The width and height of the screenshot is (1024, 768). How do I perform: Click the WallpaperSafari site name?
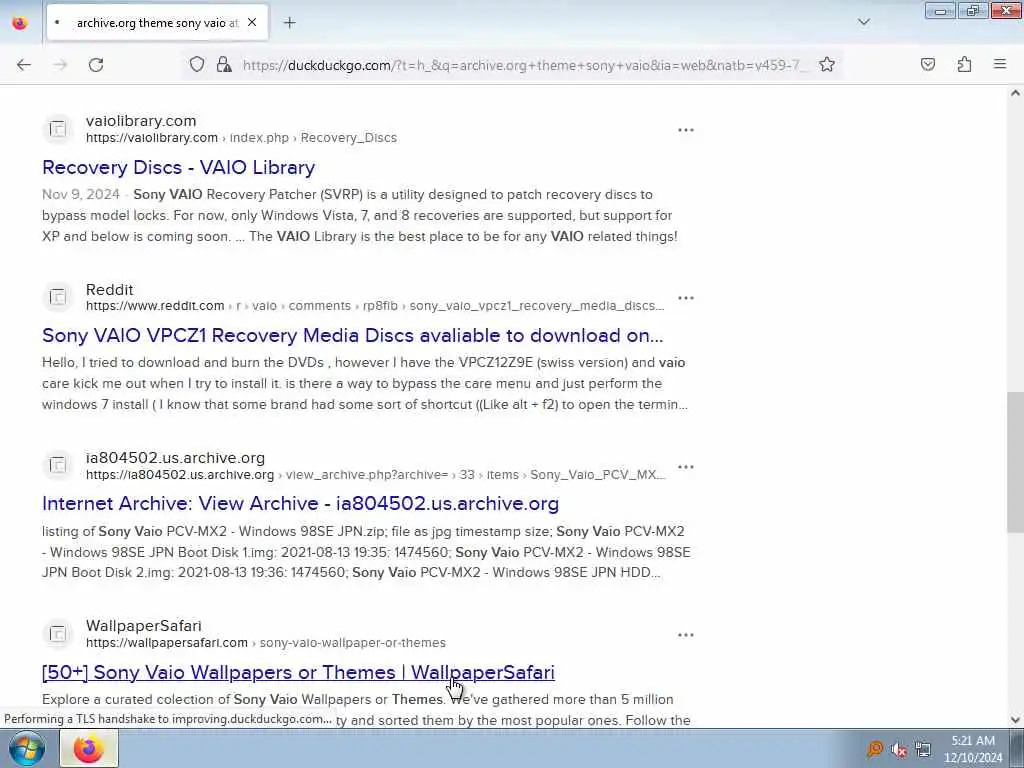144,626
